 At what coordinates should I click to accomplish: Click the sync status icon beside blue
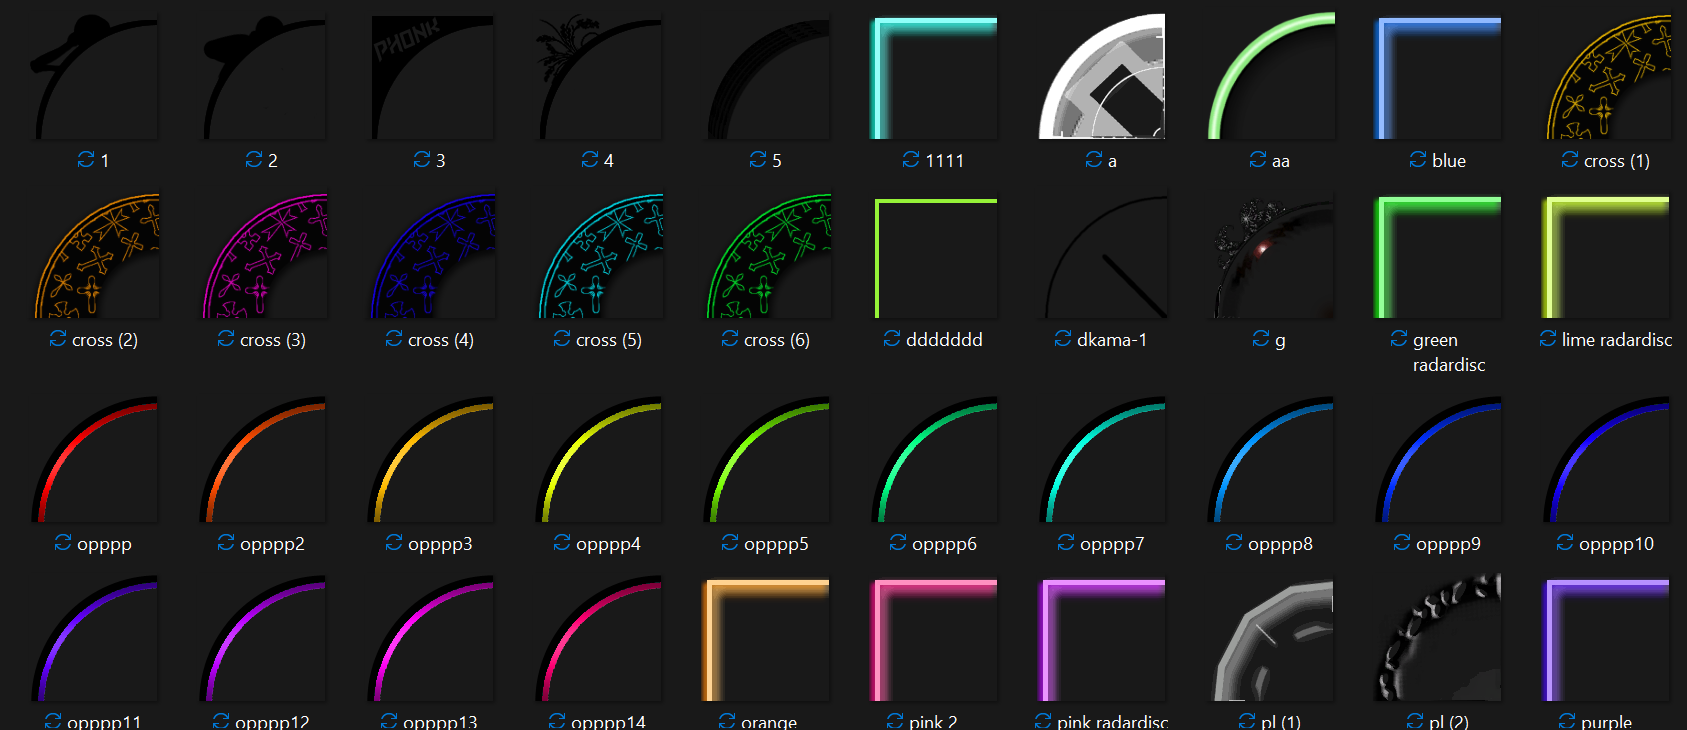click(1418, 160)
